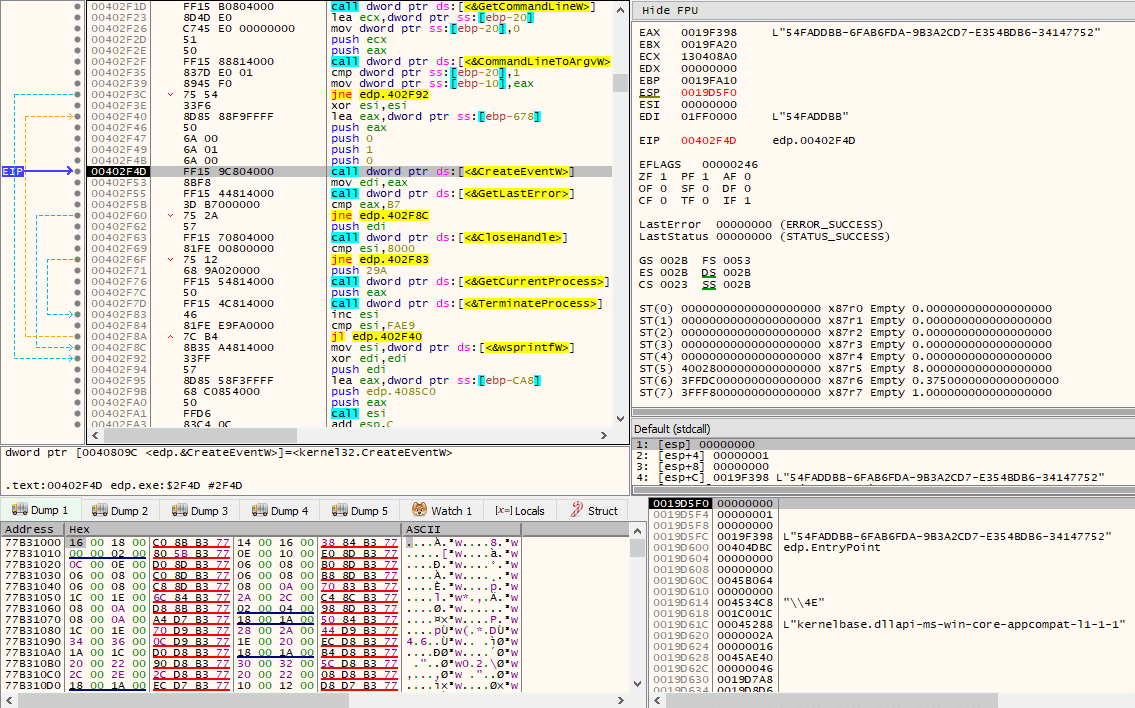Click the Default (stdcall) calling convention label
Viewport: 1135px width, 708px height.
click(x=672, y=429)
